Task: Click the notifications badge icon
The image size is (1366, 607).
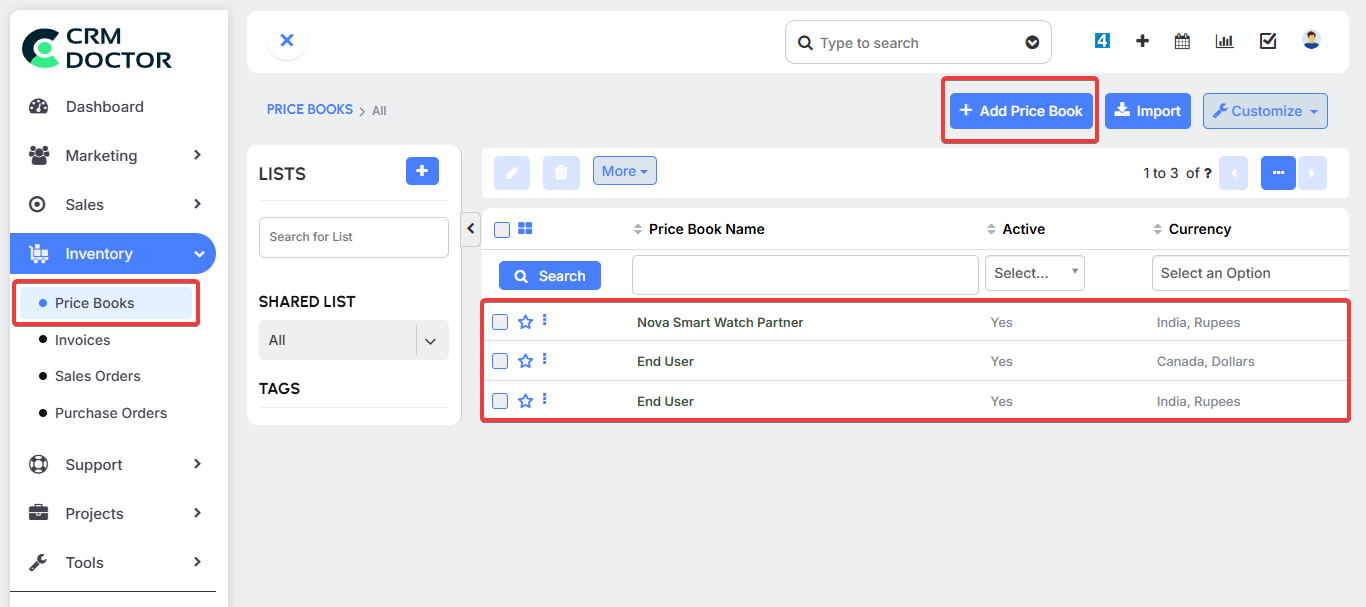Action: pos(1102,41)
